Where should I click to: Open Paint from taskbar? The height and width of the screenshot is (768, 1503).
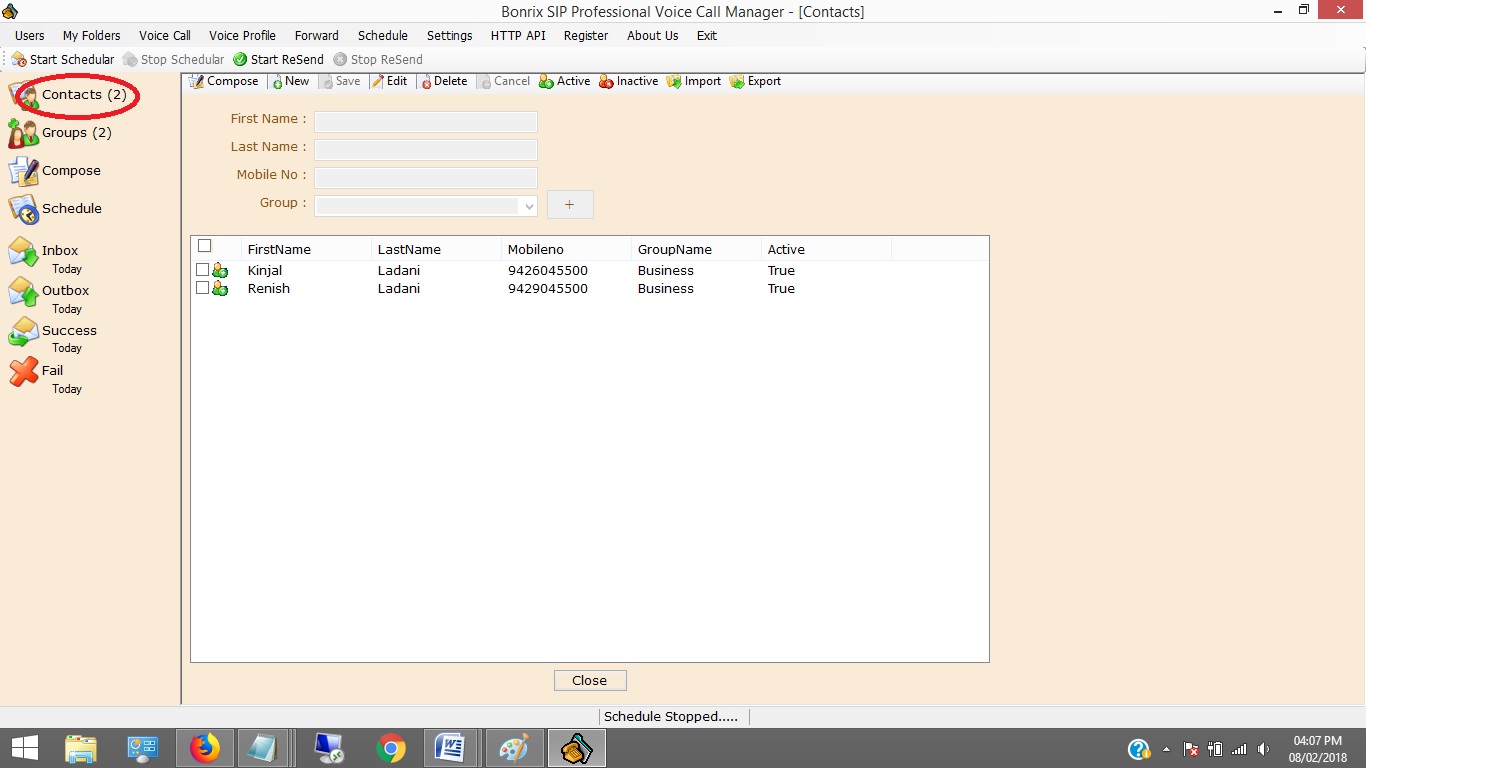click(x=514, y=748)
